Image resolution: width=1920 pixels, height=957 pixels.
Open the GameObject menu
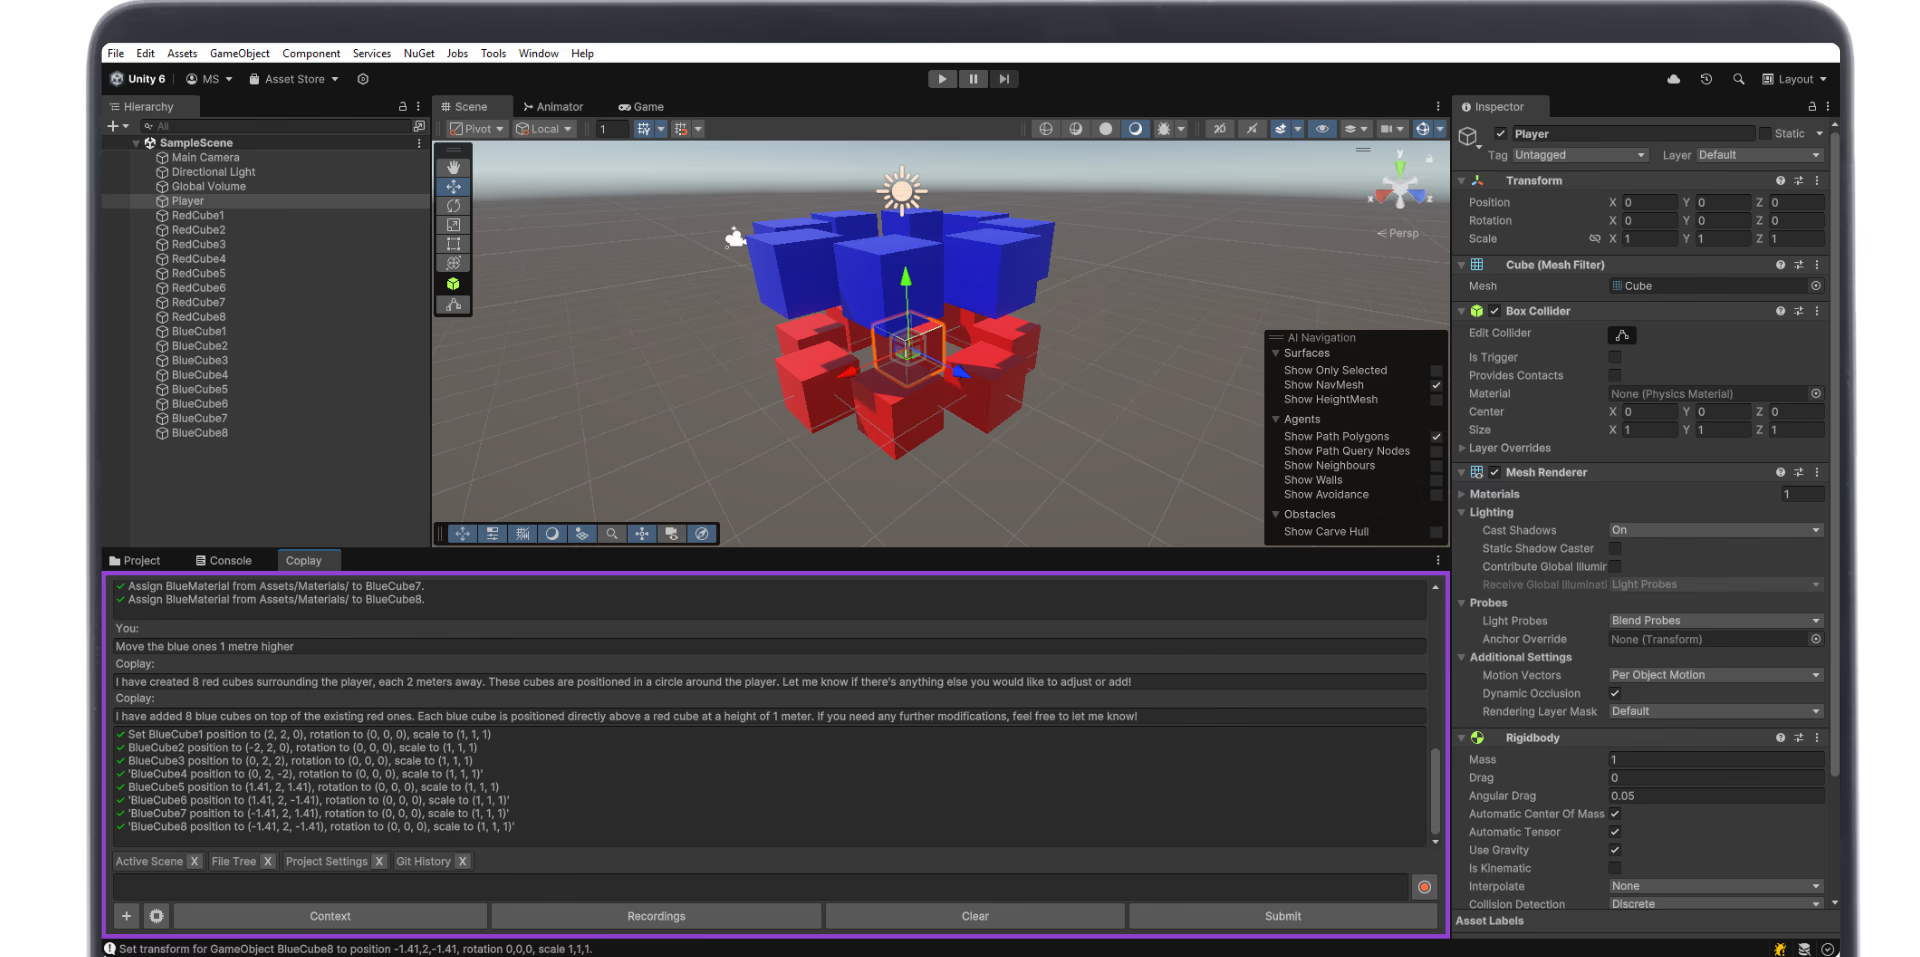tap(239, 54)
